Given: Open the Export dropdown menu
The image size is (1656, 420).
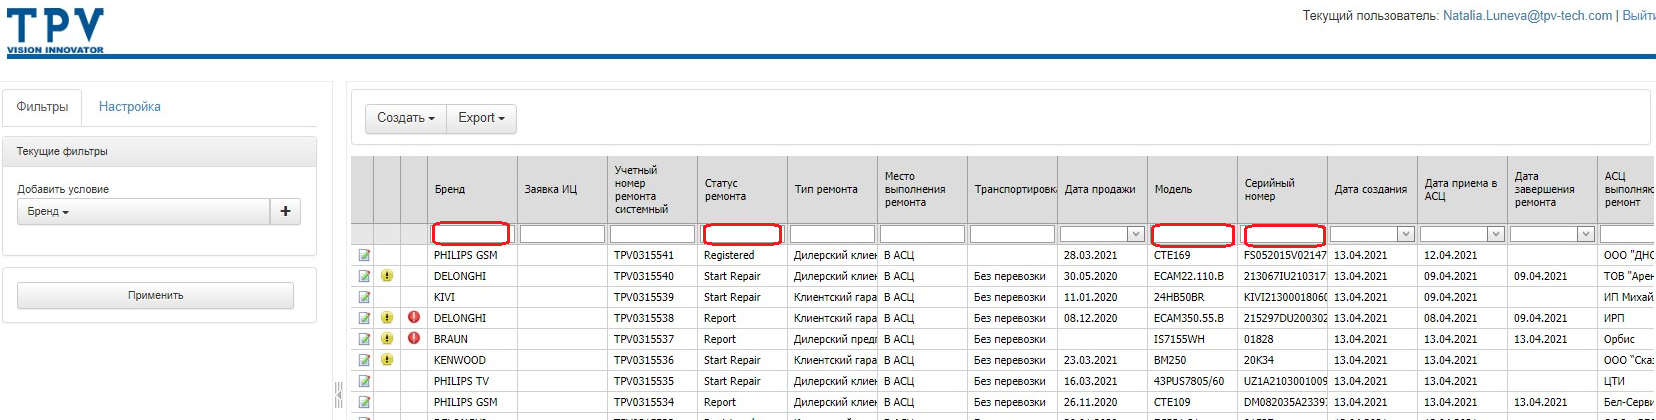Looking at the screenshot, I should (481, 118).
